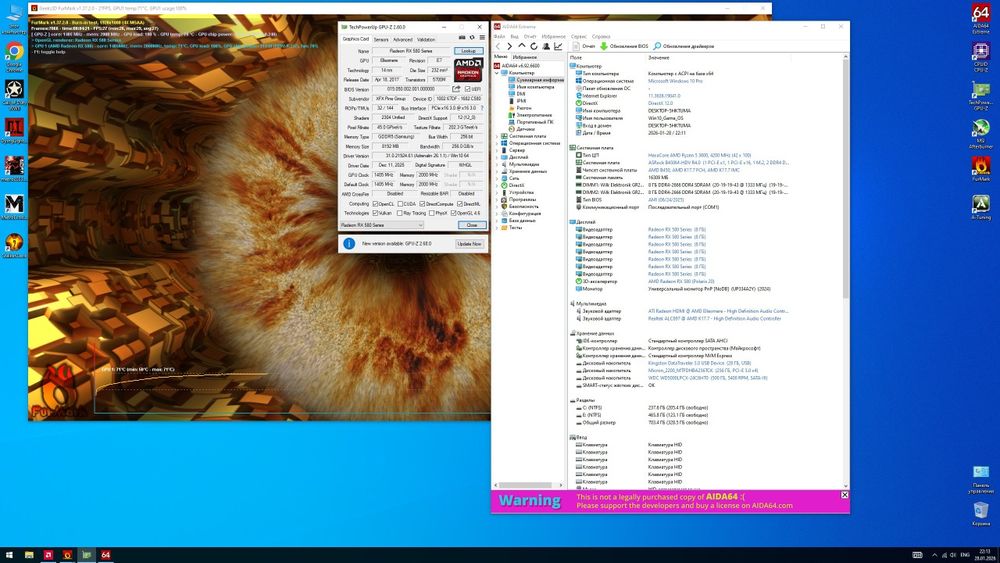Expand the Тесты tree node
1000x563 pixels.
click(497, 227)
